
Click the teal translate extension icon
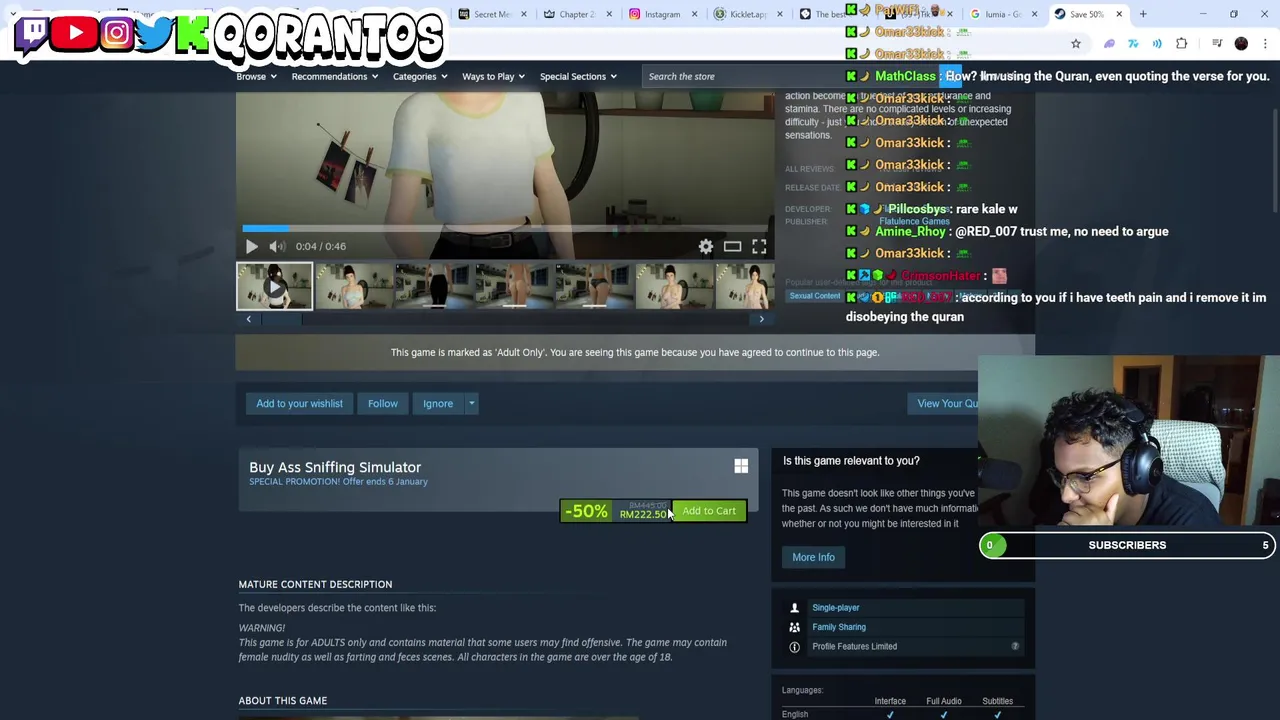tap(1133, 44)
